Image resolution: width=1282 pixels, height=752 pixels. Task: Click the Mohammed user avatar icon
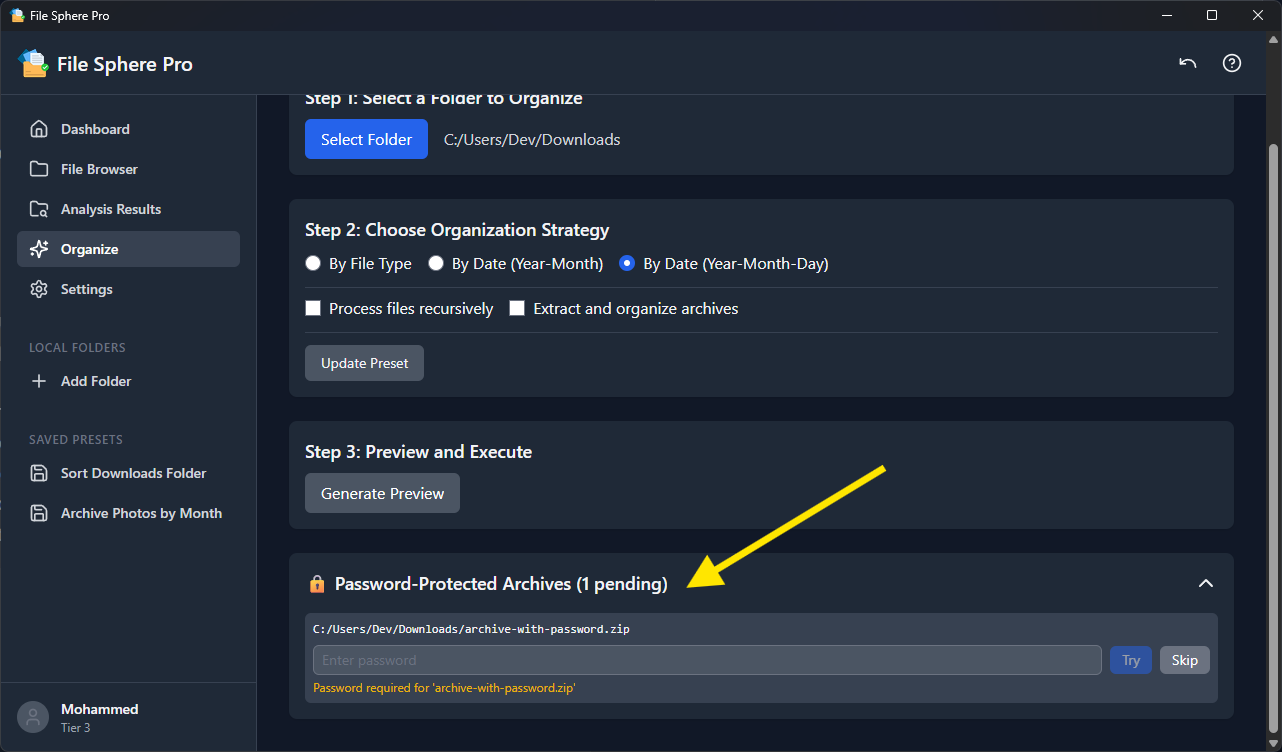33,717
